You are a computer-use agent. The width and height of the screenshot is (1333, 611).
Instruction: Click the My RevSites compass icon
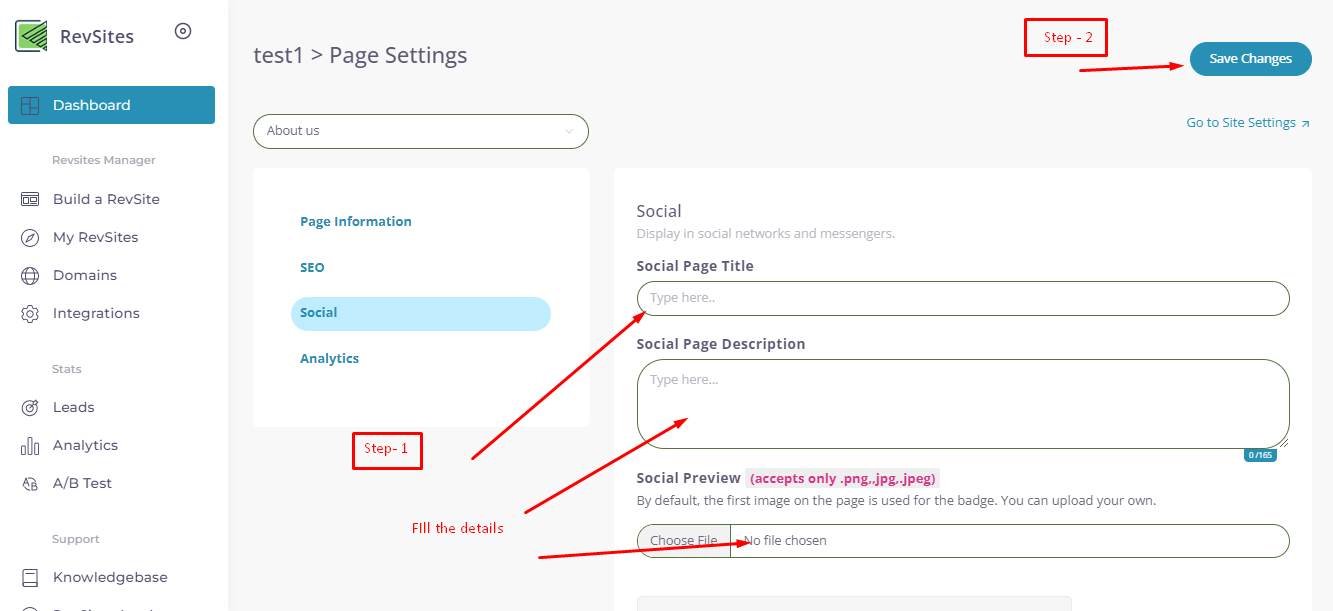30,237
